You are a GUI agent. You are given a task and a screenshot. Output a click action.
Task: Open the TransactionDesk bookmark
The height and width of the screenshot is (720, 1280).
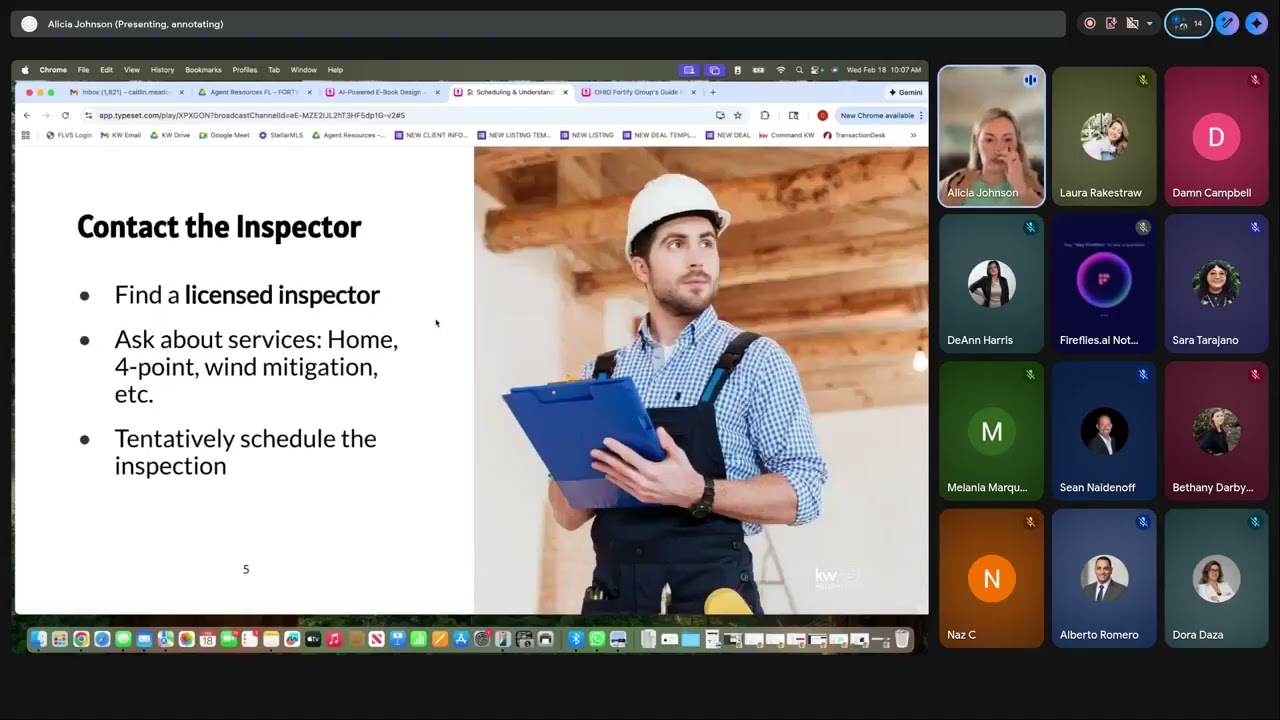pyautogui.click(x=855, y=135)
